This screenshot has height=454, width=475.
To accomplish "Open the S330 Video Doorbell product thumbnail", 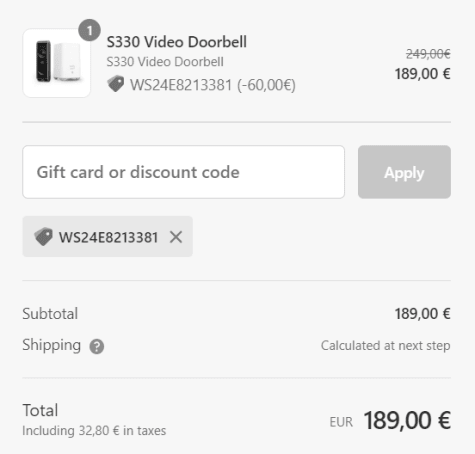I will pos(56,63).
